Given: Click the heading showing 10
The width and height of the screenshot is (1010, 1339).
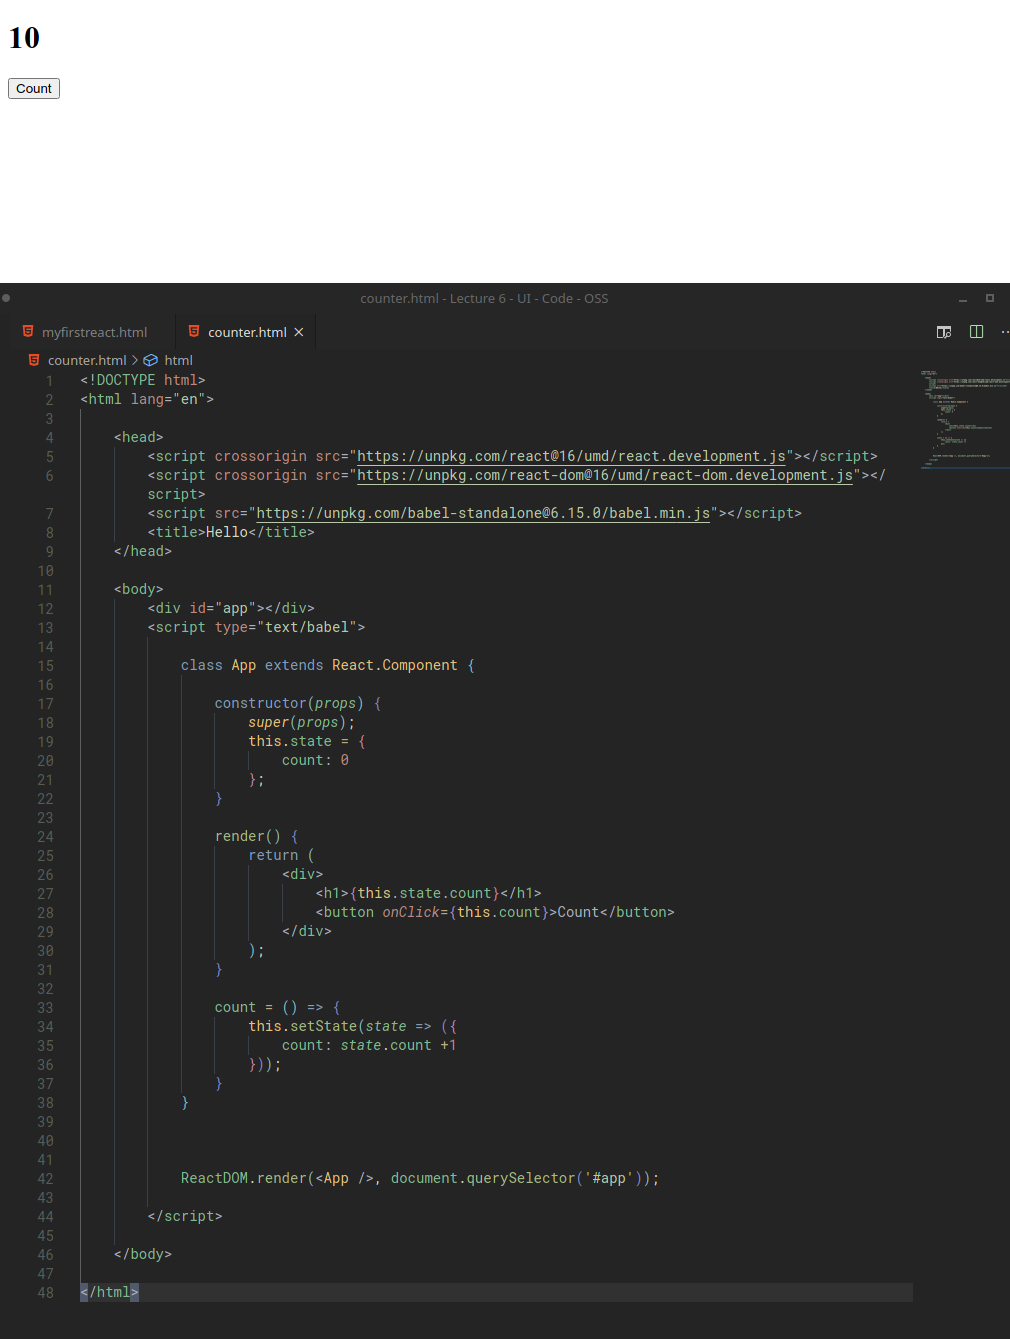Looking at the screenshot, I should click(24, 38).
